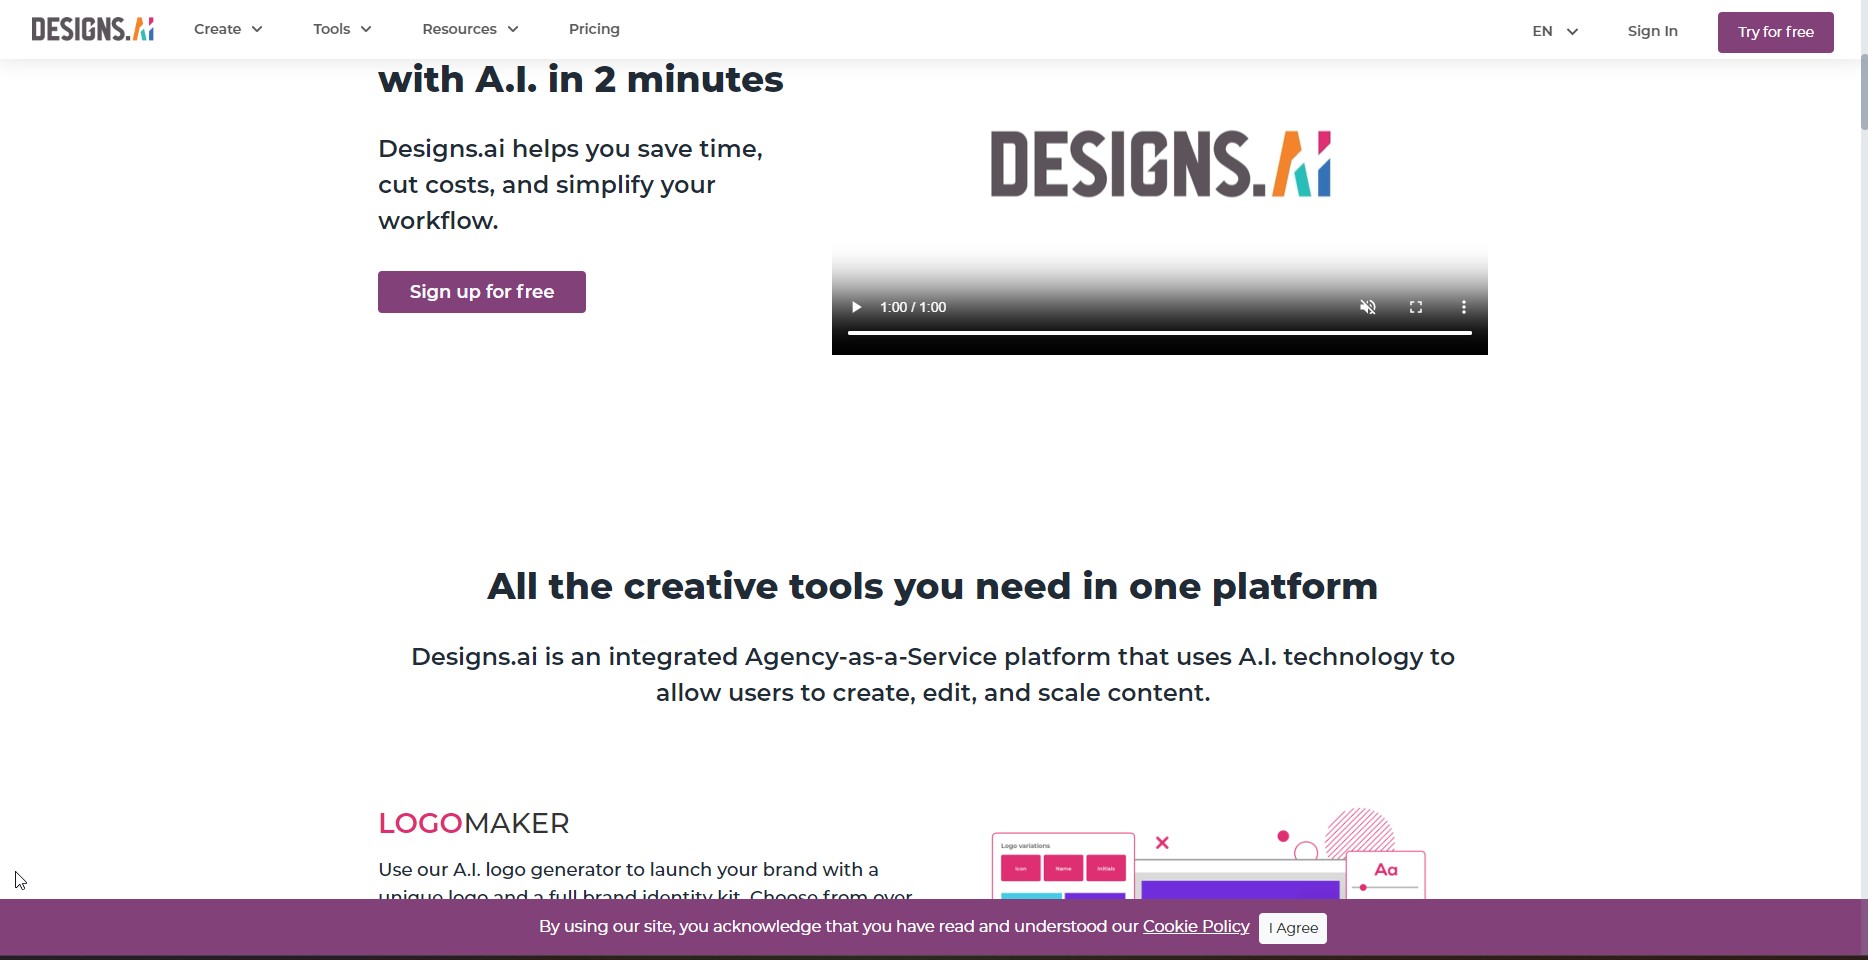Expand the Tools dropdown menu

click(x=343, y=29)
